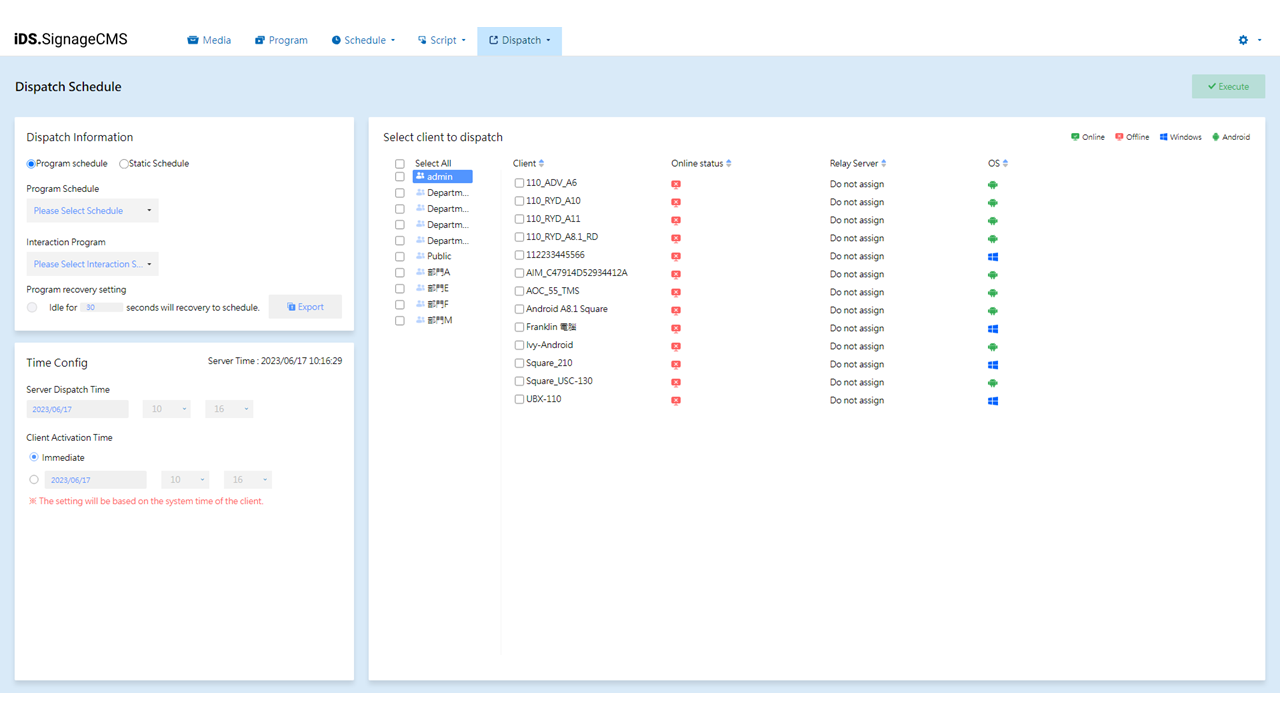1280x720 pixels.
Task: Click the Export button
Action: pyautogui.click(x=305, y=307)
